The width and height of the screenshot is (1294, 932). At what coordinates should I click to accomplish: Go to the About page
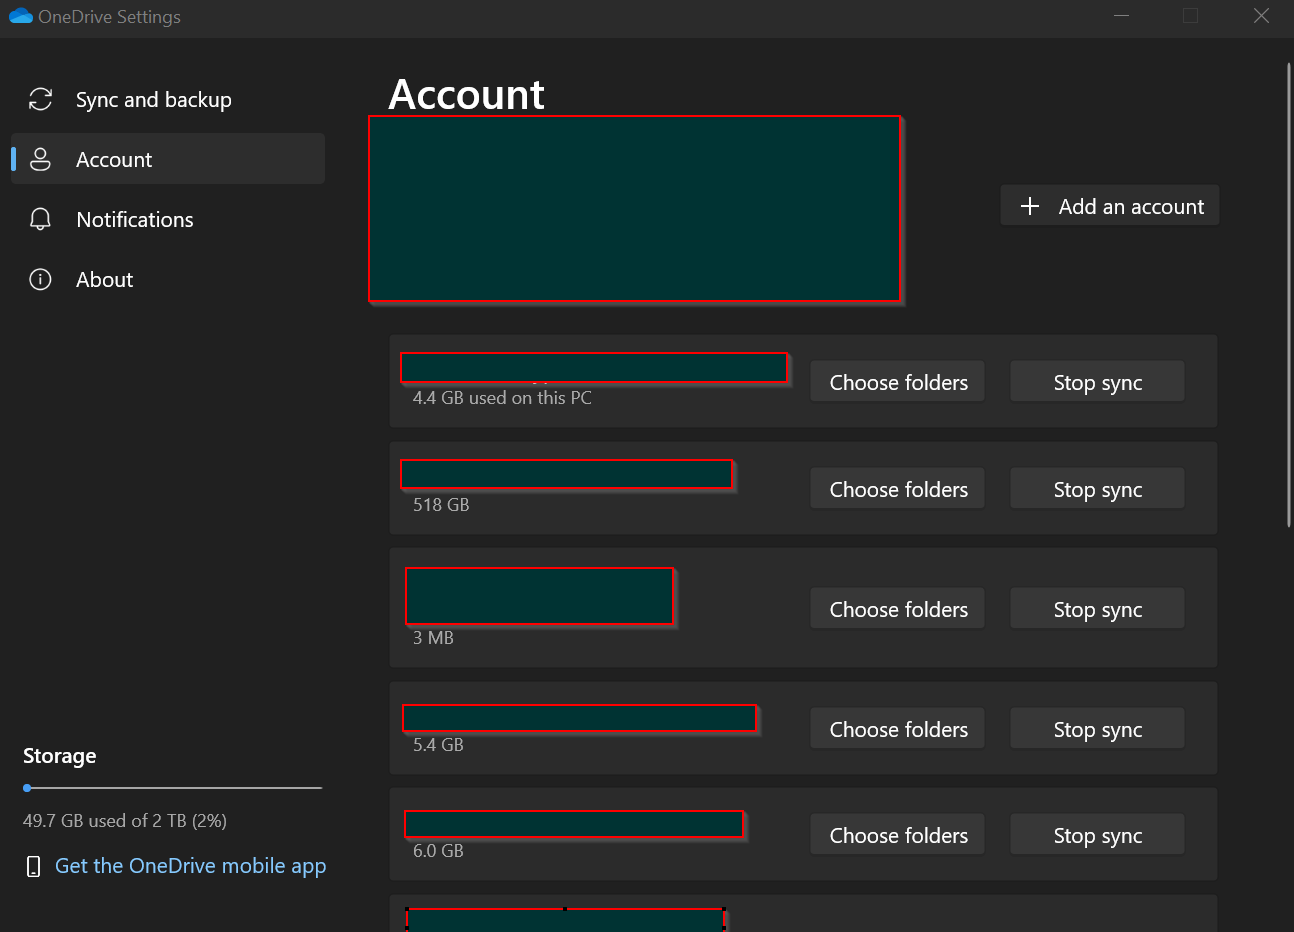(168, 279)
